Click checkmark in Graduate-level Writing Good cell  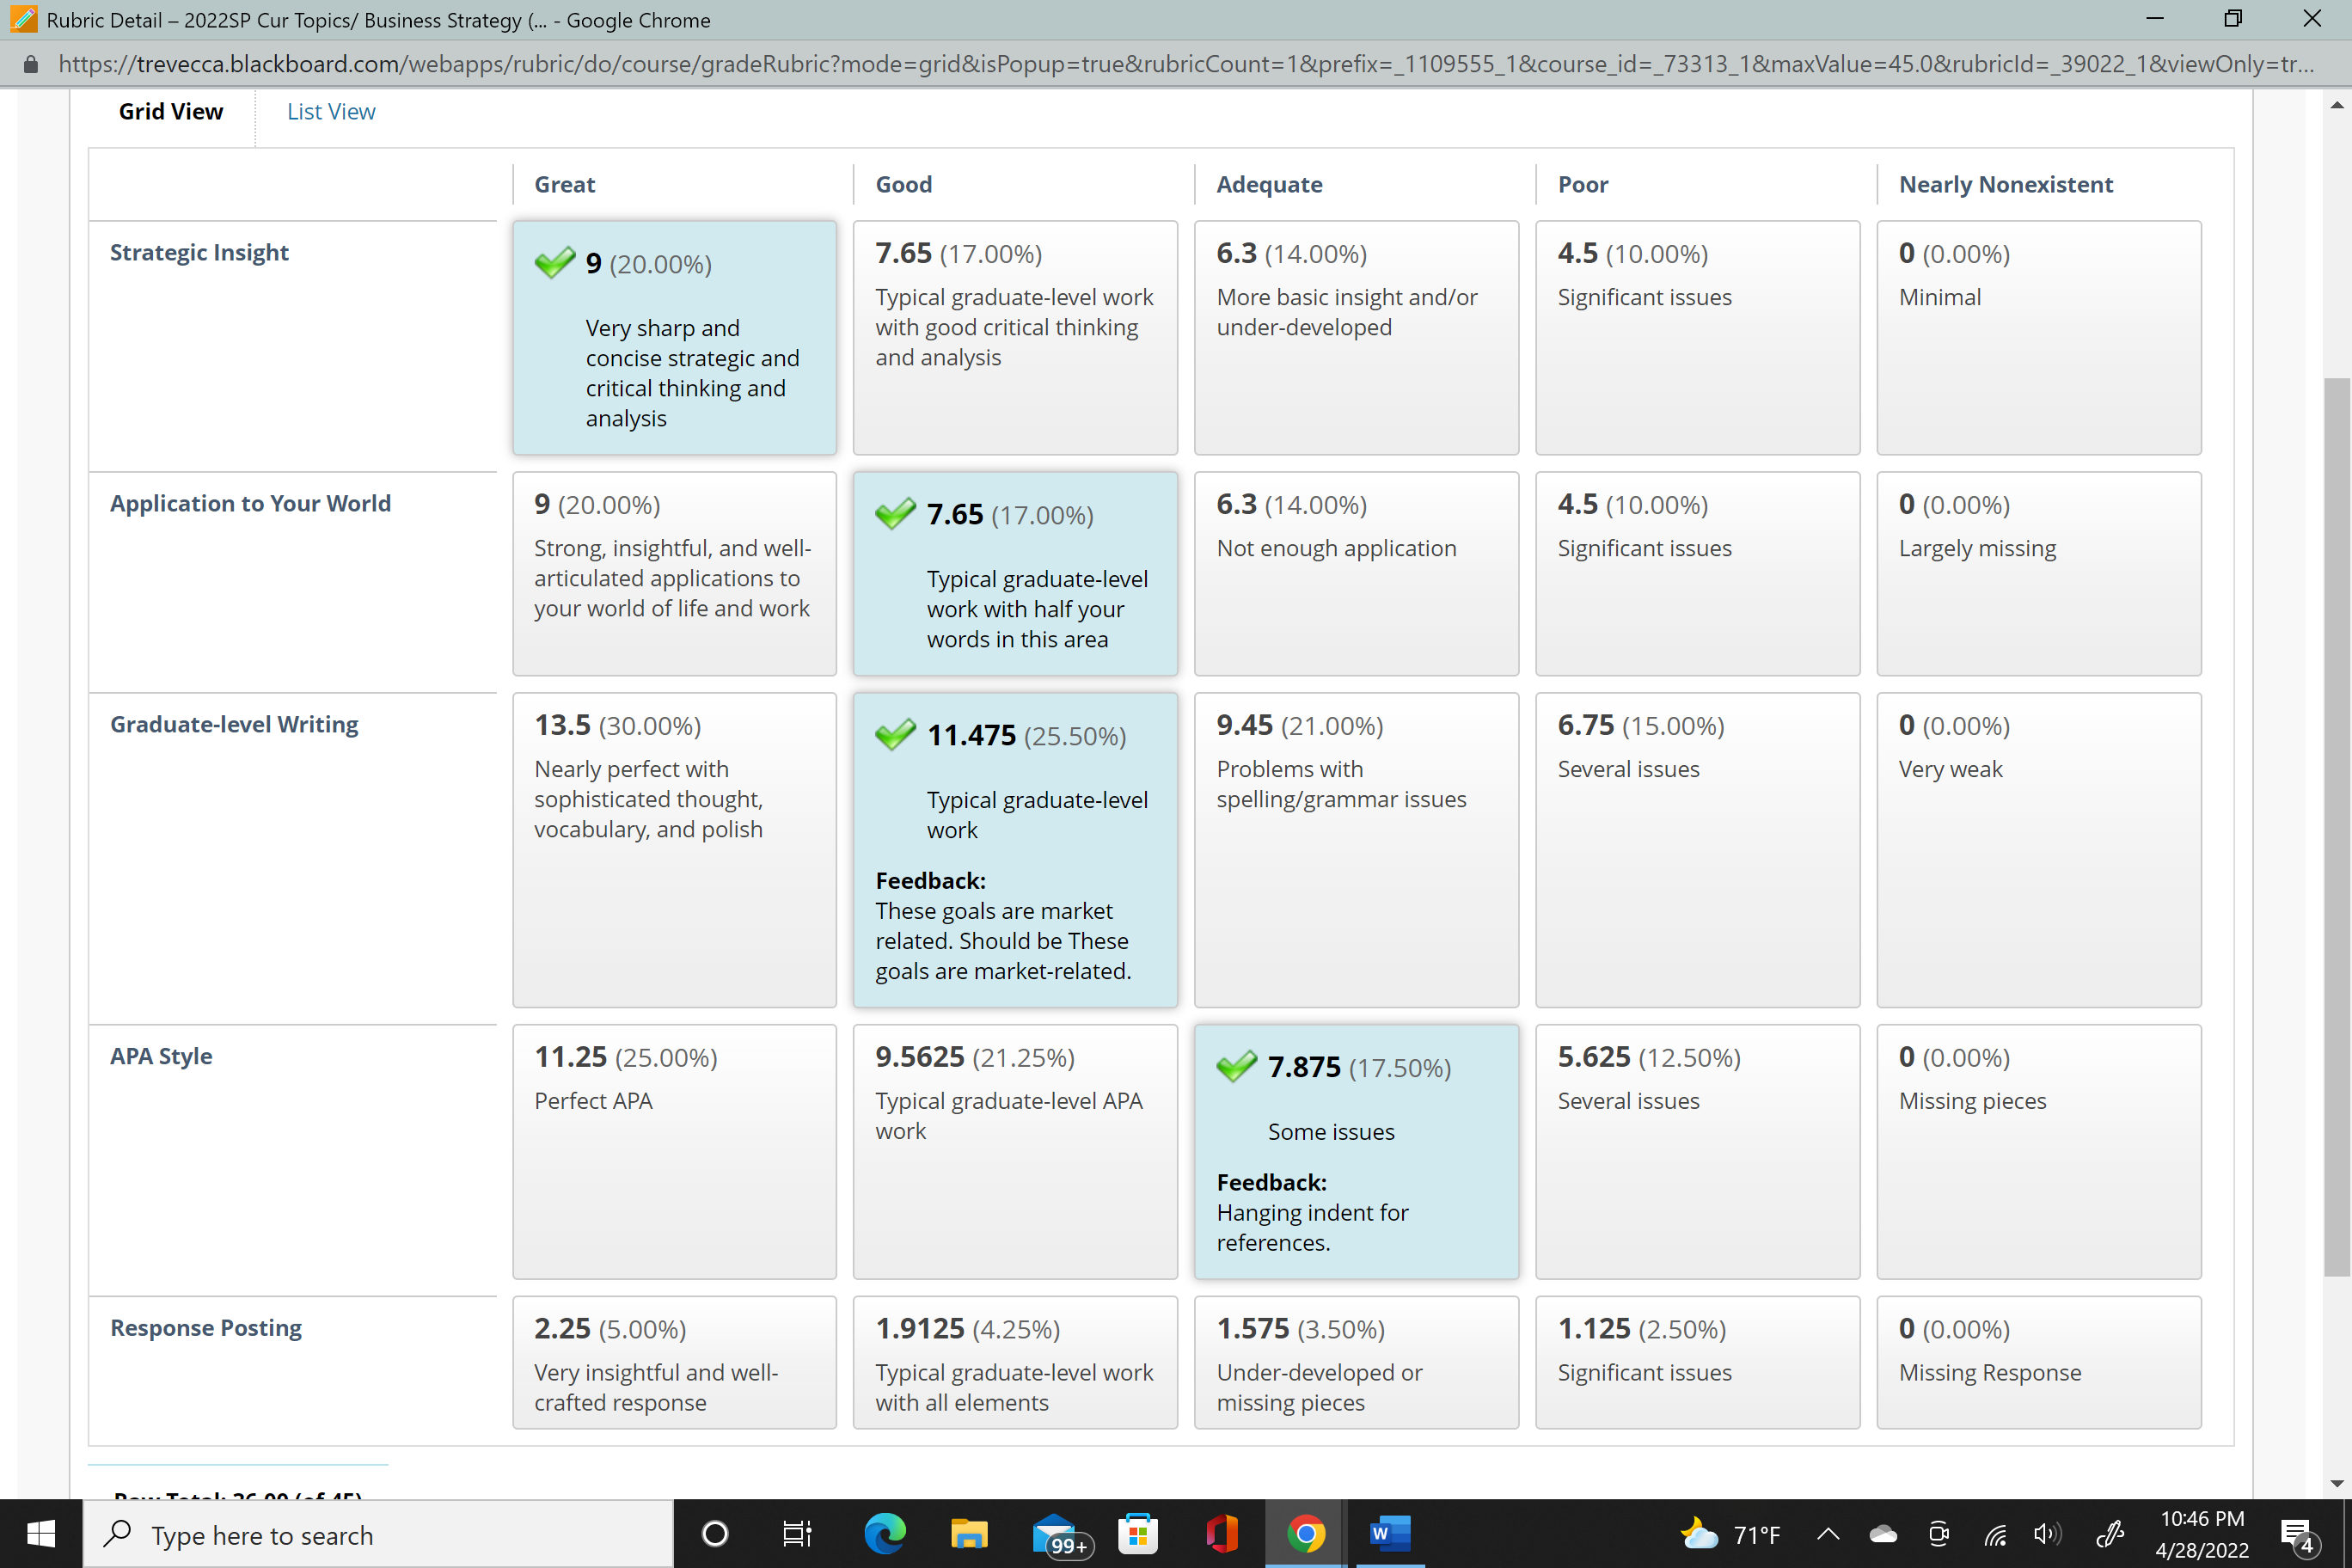click(896, 734)
